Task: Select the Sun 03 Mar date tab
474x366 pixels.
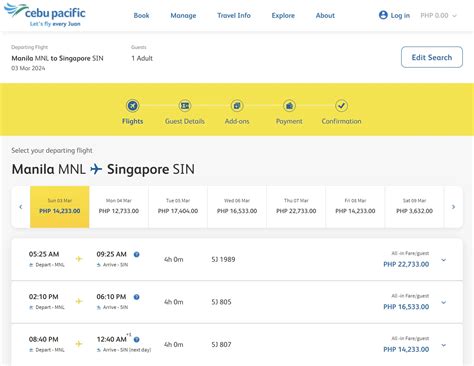Action: tap(60, 207)
